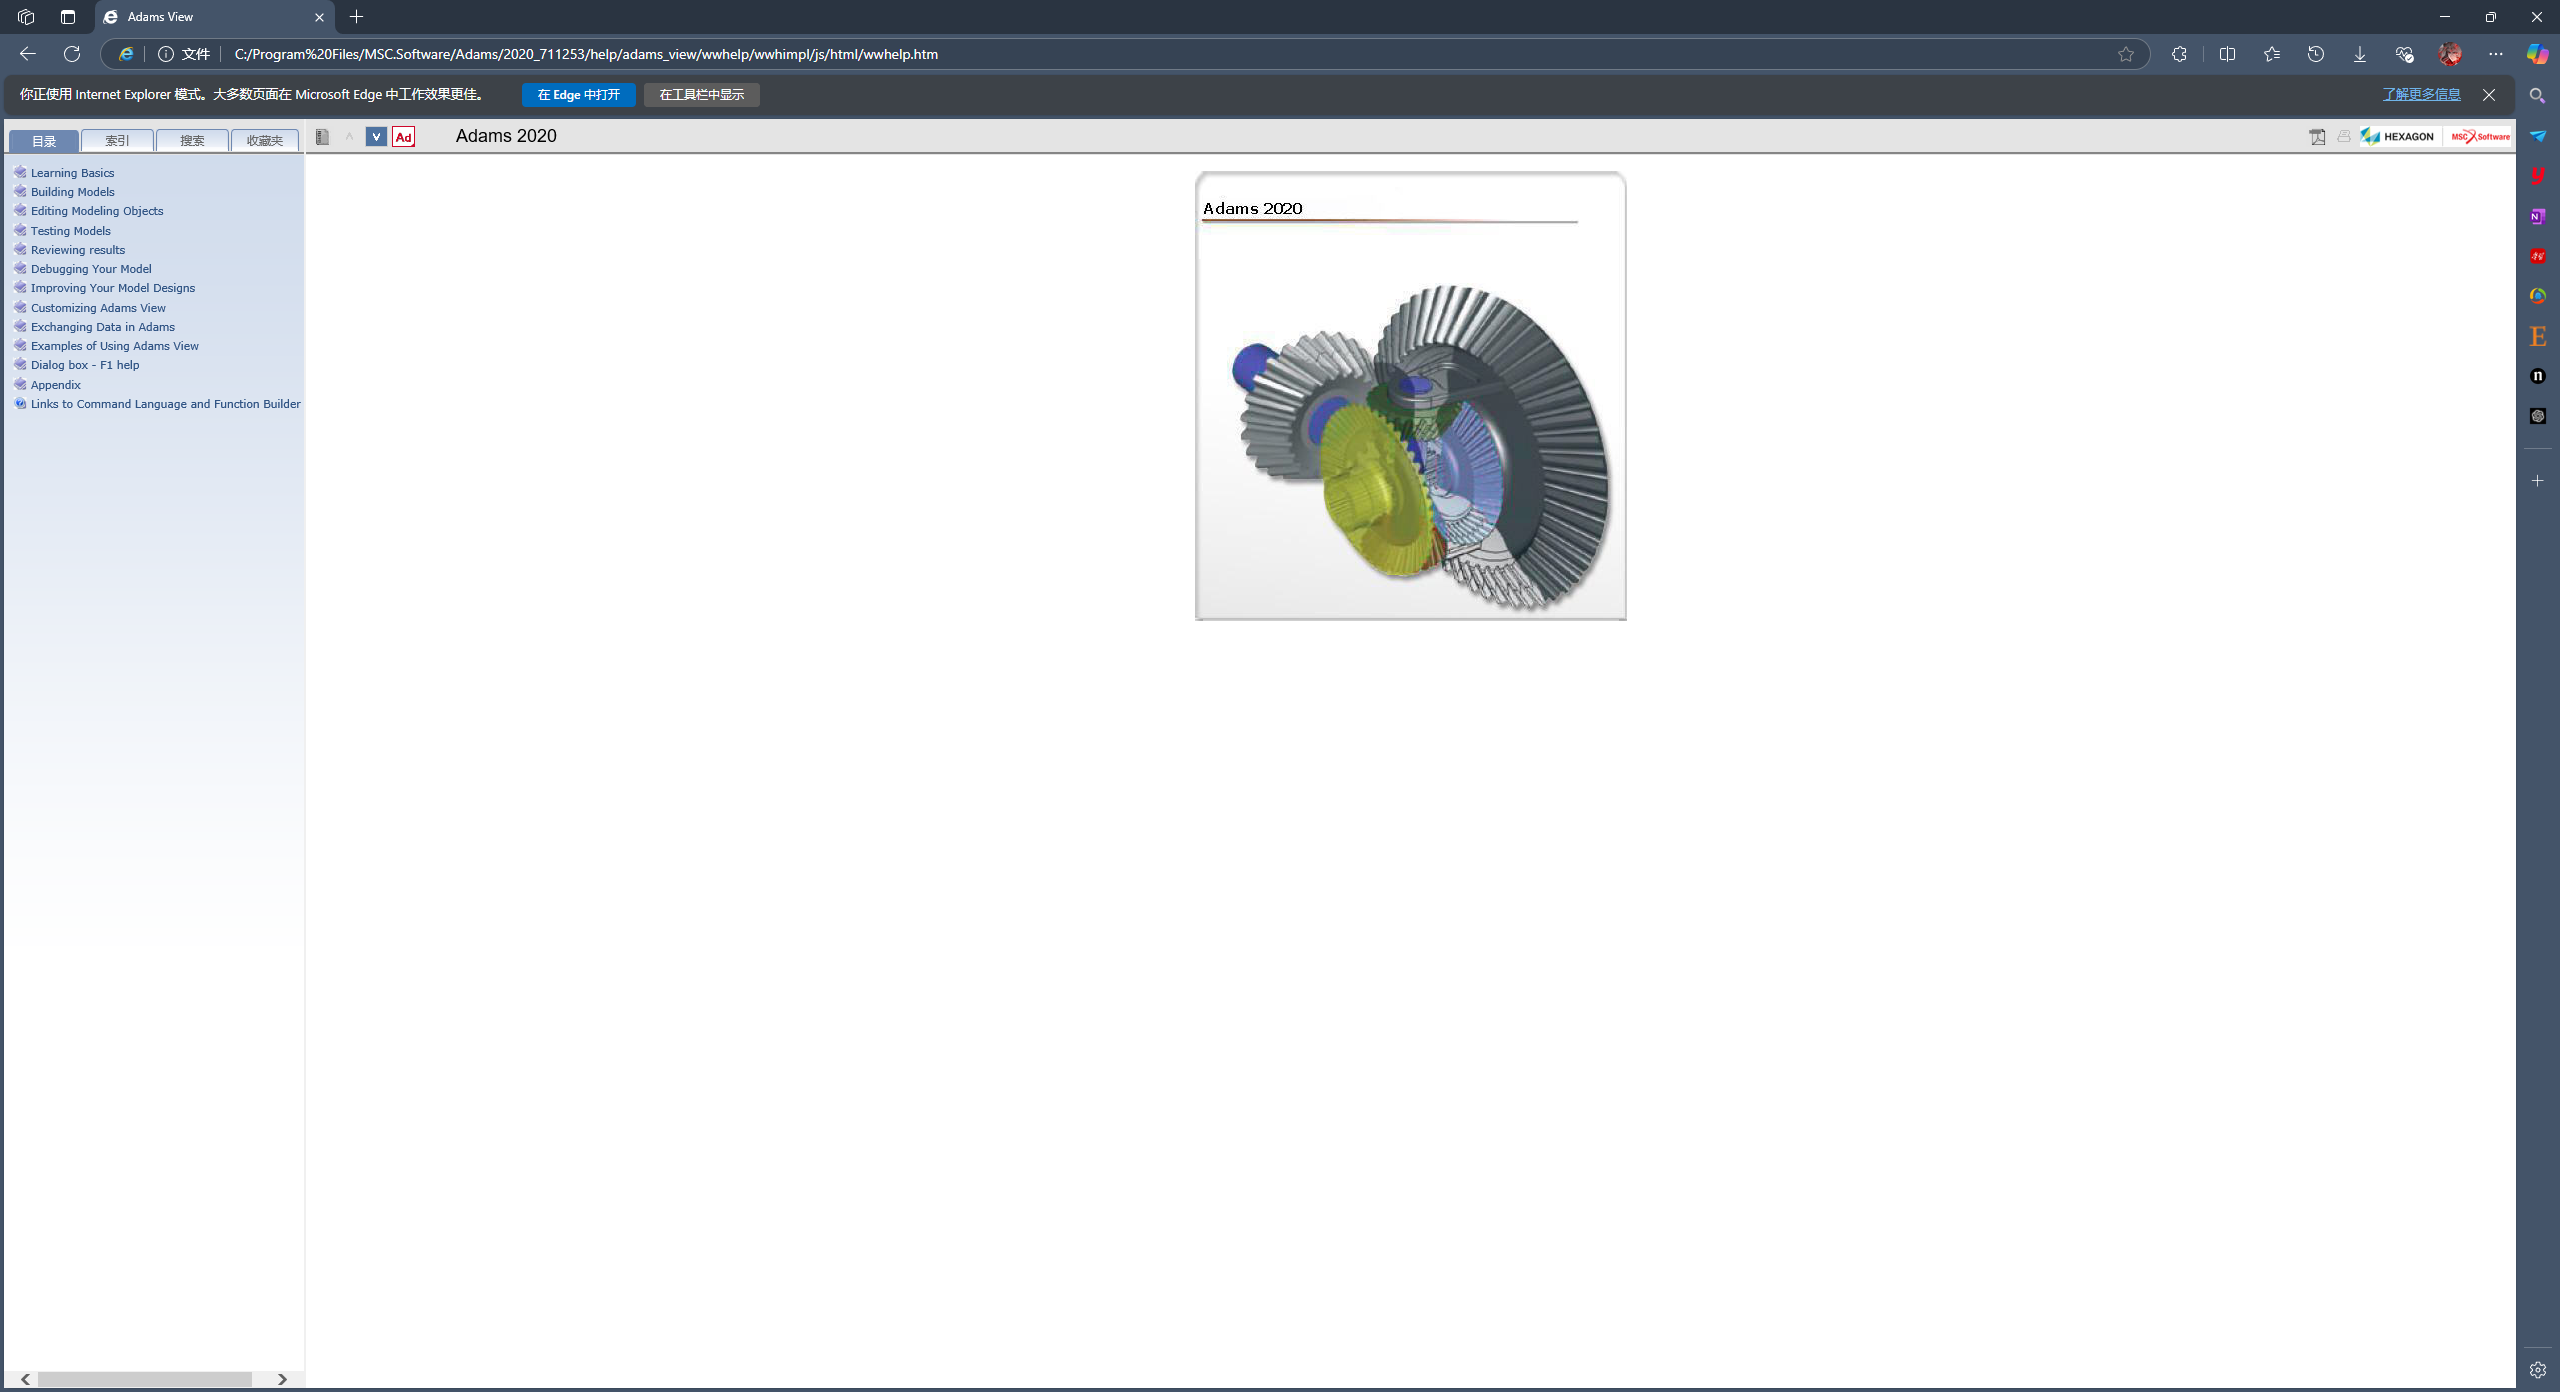Open Links to Command Language and Function Builder
The height and width of the screenshot is (1392, 2560).
pyautogui.click(x=165, y=404)
